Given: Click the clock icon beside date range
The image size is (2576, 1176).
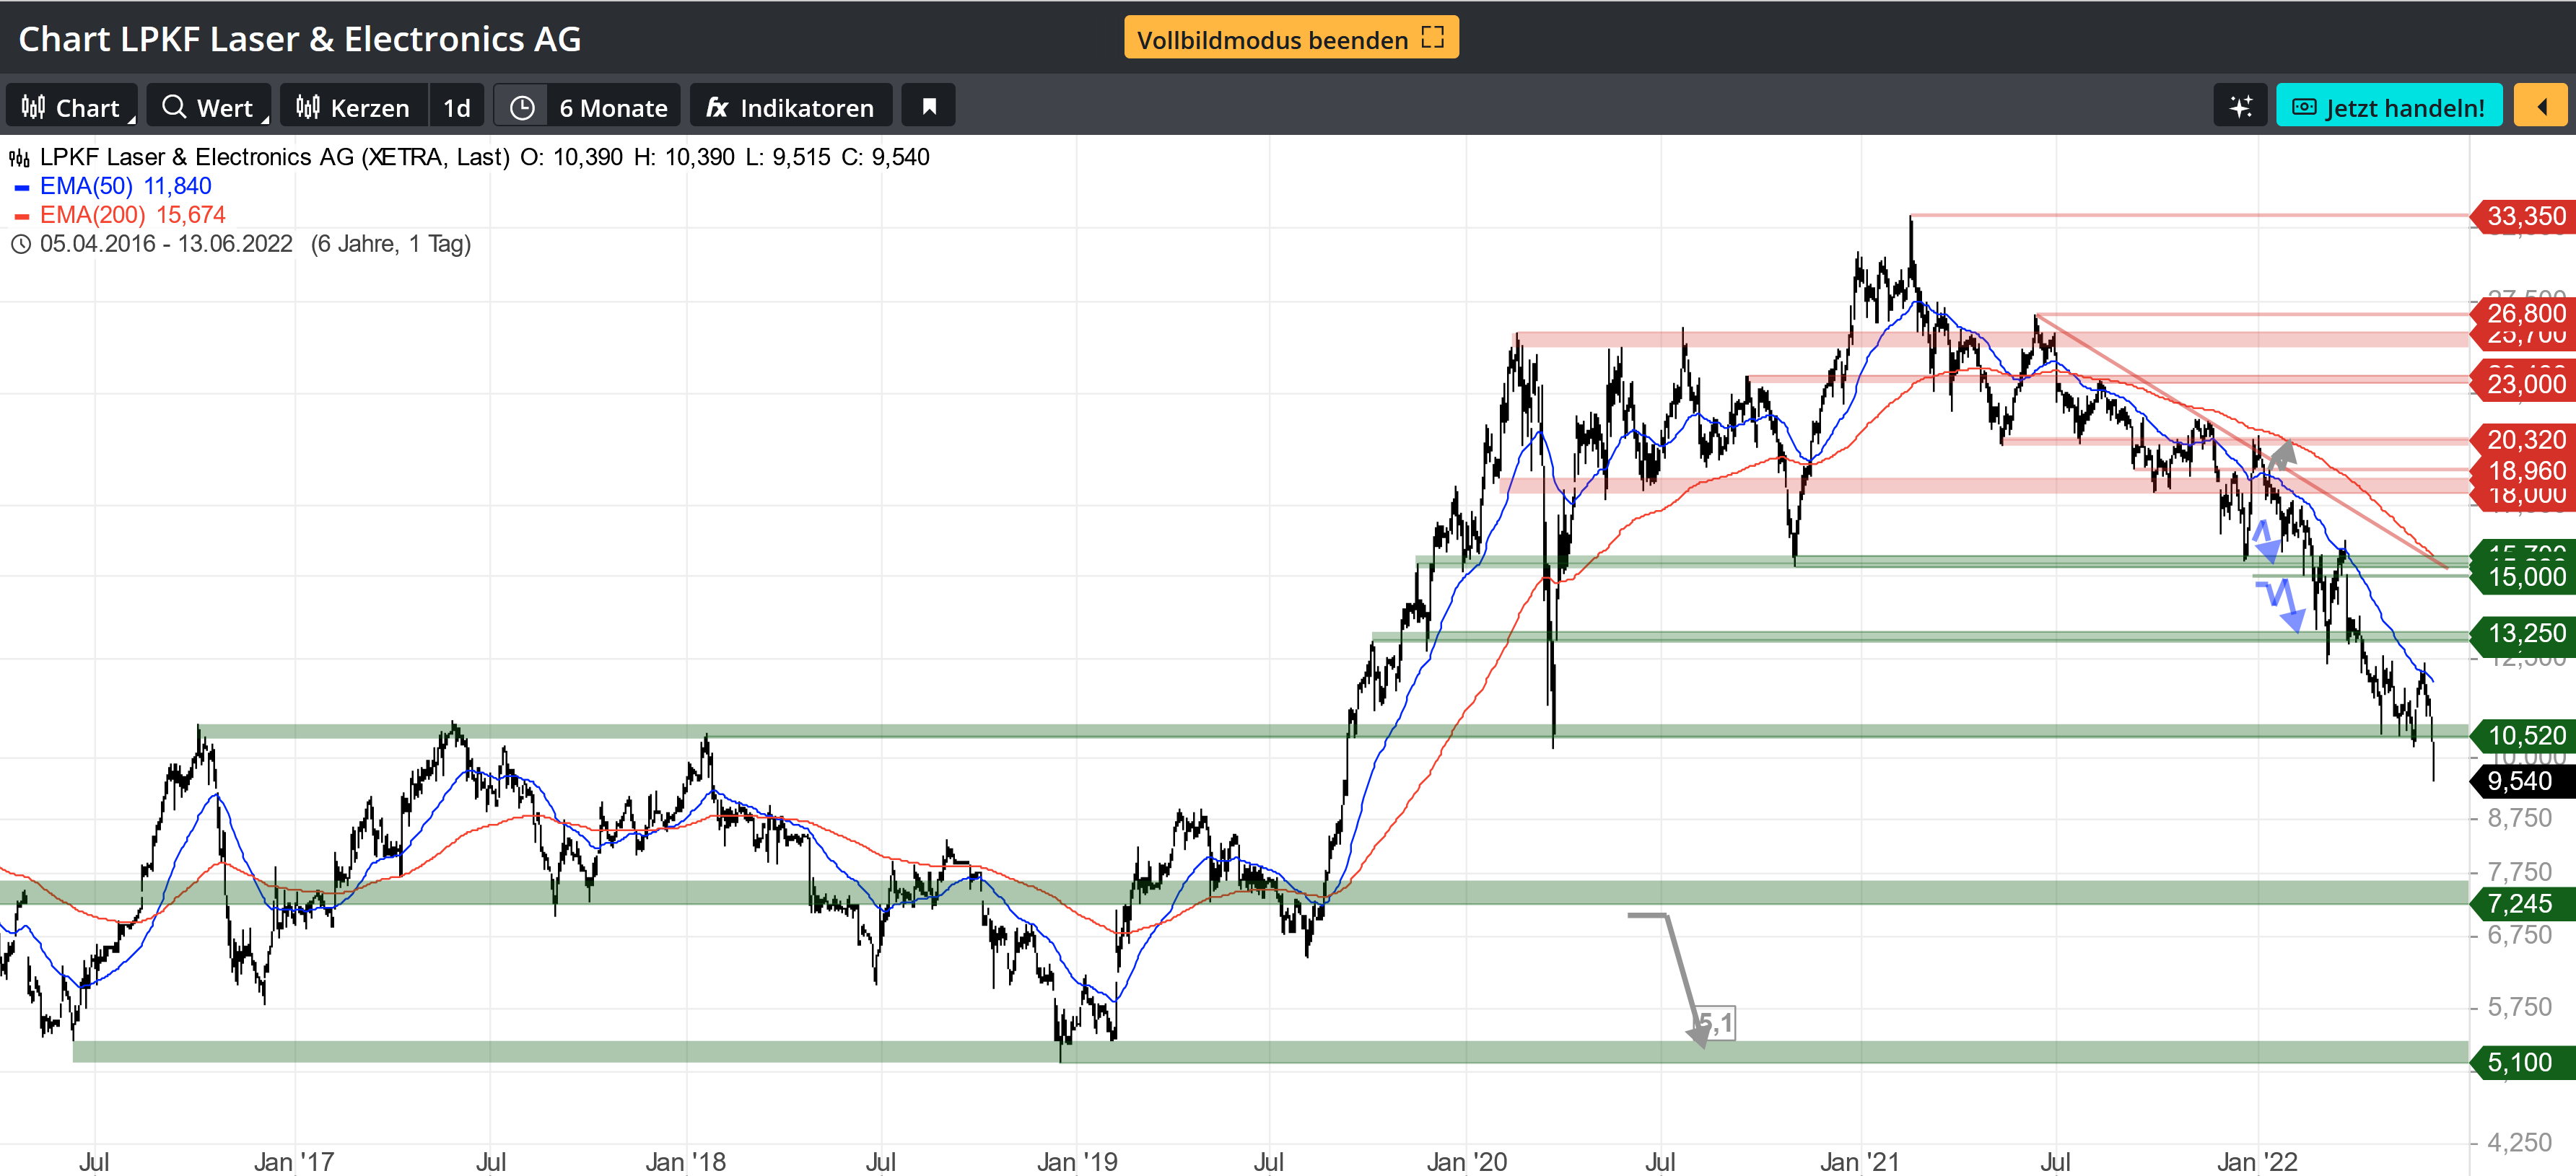Looking at the screenshot, I should pos(21,244).
